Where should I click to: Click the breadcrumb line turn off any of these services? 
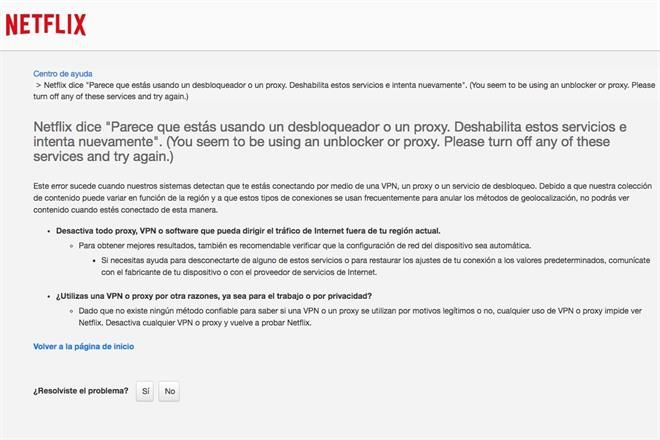click(x=111, y=96)
